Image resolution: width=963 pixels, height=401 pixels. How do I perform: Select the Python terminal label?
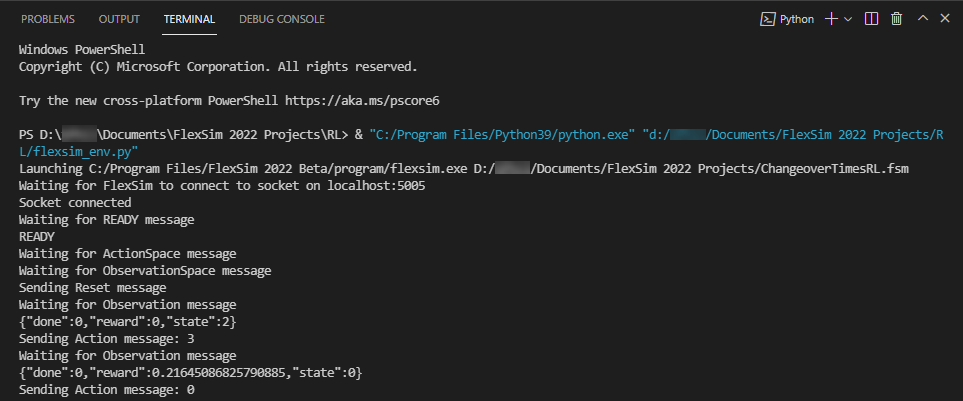tap(797, 19)
